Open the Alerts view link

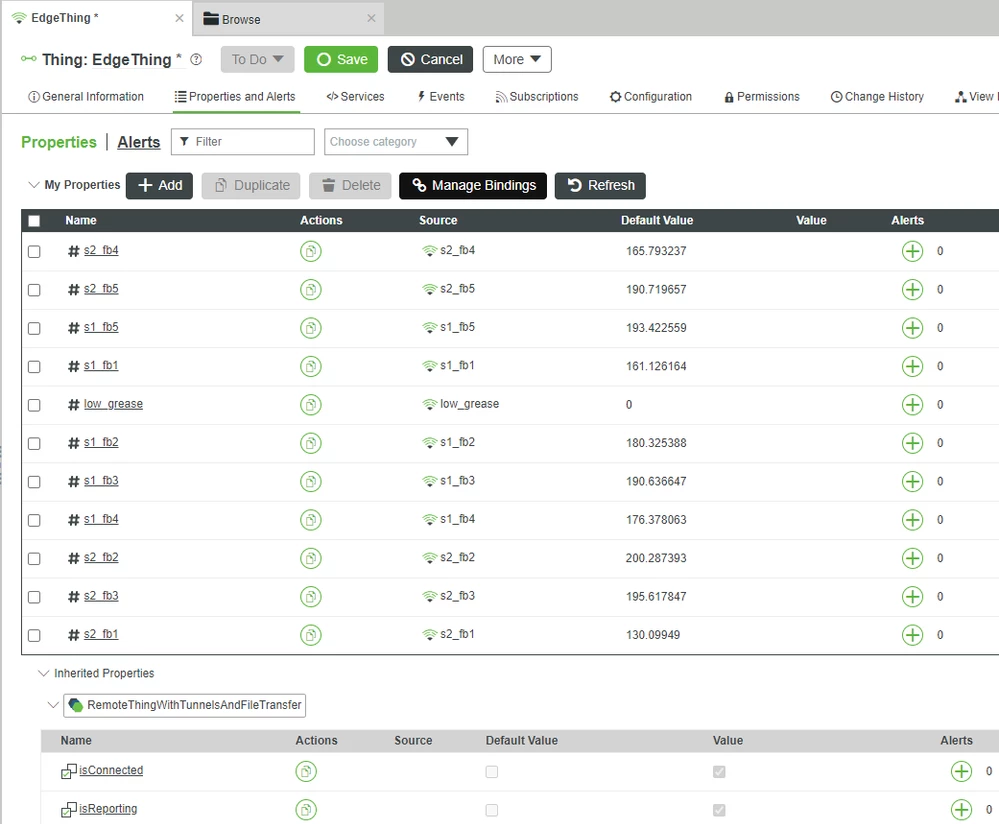[139, 142]
